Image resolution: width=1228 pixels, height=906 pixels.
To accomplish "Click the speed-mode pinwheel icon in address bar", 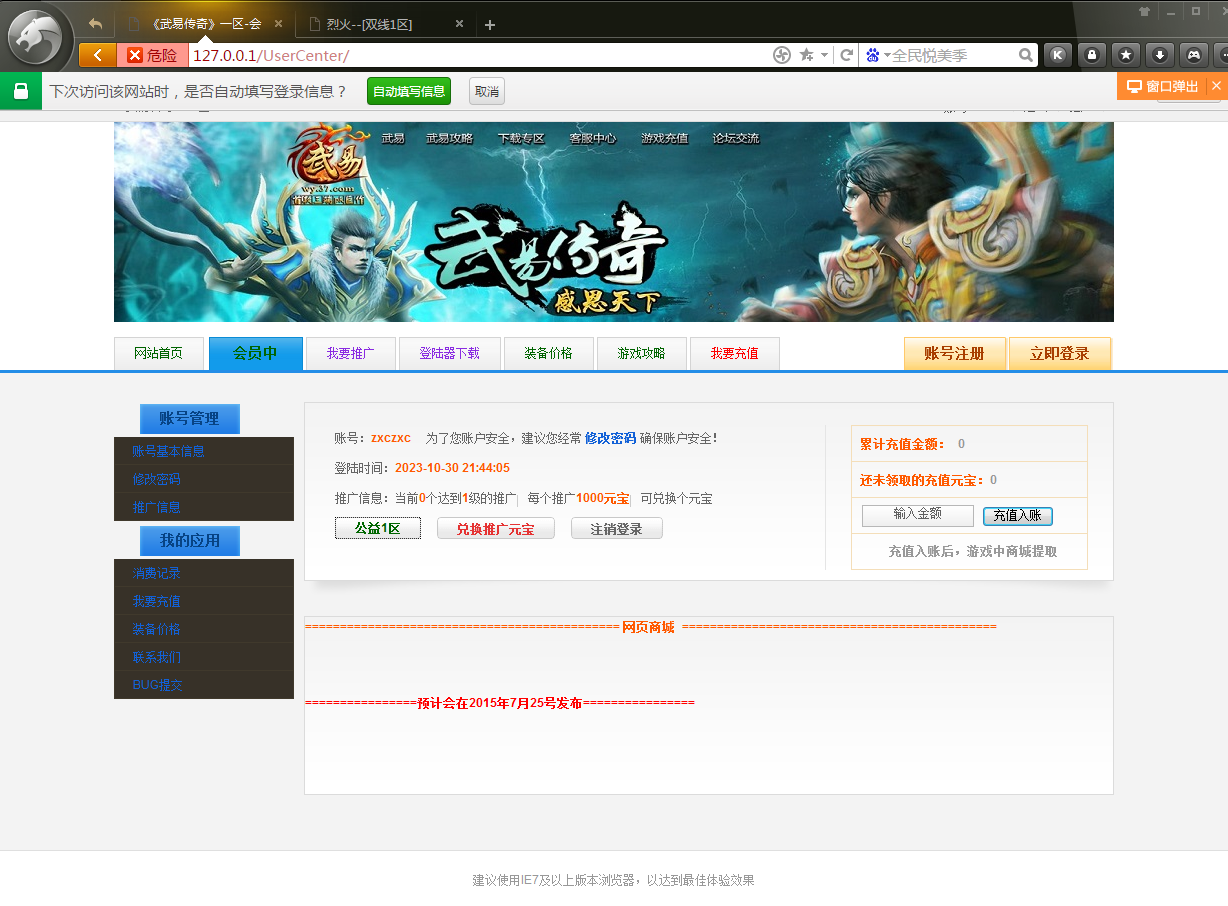I will click(782, 55).
